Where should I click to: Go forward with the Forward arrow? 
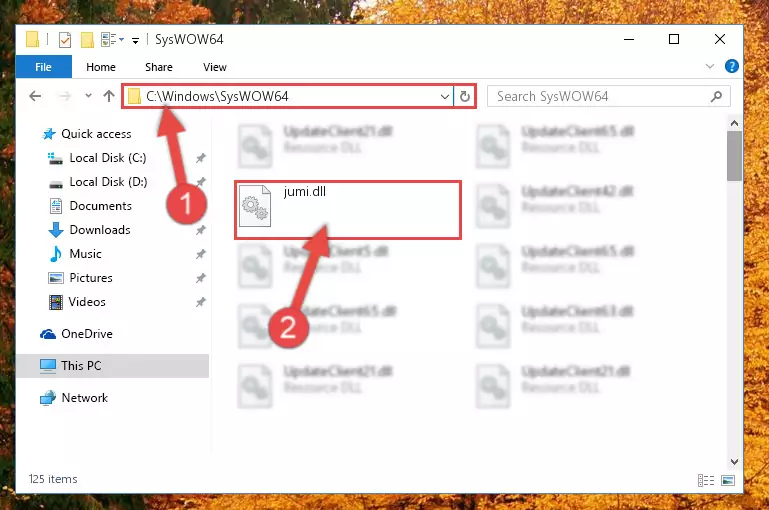[x=64, y=96]
